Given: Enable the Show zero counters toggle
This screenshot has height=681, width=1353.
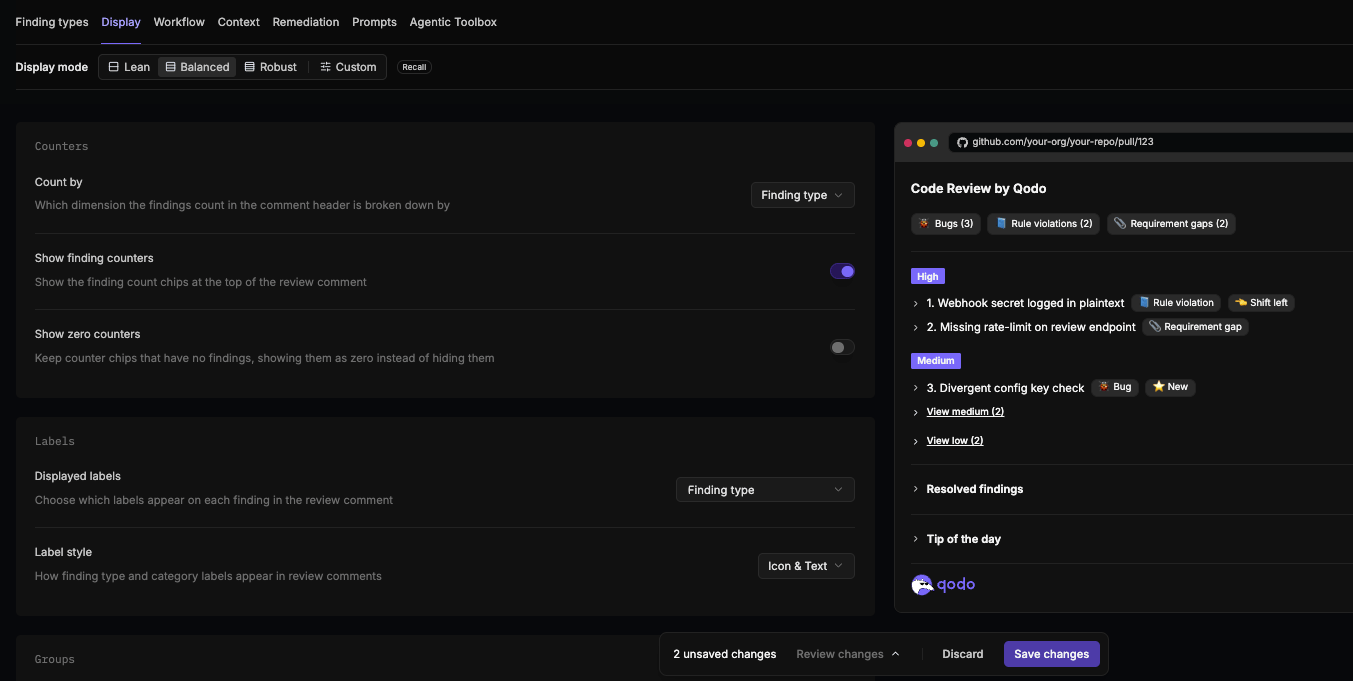Looking at the screenshot, I should [842, 347].
